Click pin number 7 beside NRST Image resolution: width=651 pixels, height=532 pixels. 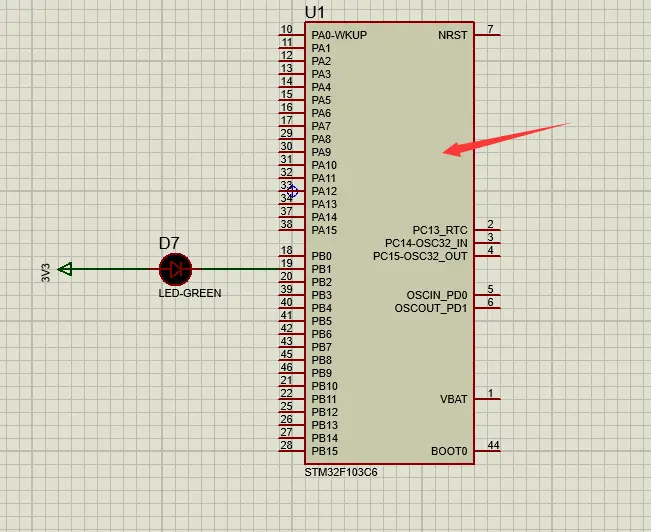pyautogui.click(x=490, y=29)
